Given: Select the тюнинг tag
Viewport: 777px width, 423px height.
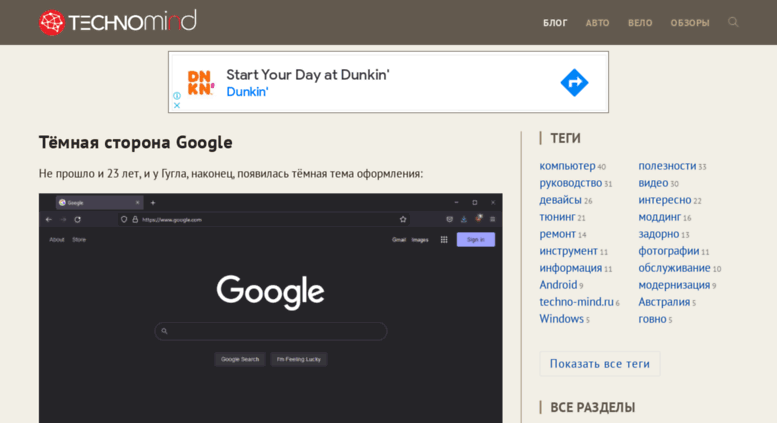Looking at the screenshot, I should tap(557, 217).
